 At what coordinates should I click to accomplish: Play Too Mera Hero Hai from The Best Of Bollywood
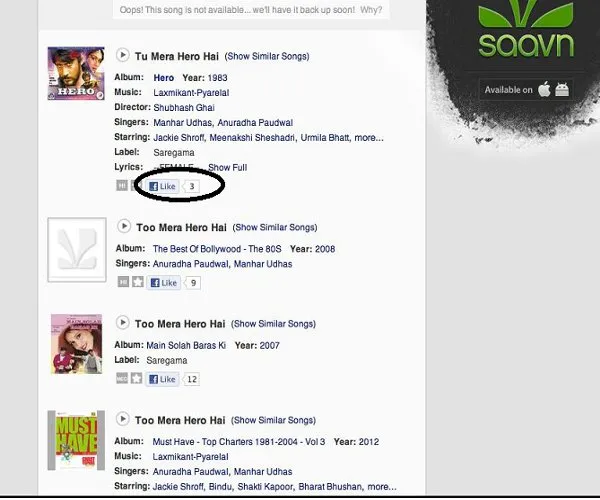tap(124, 226)
